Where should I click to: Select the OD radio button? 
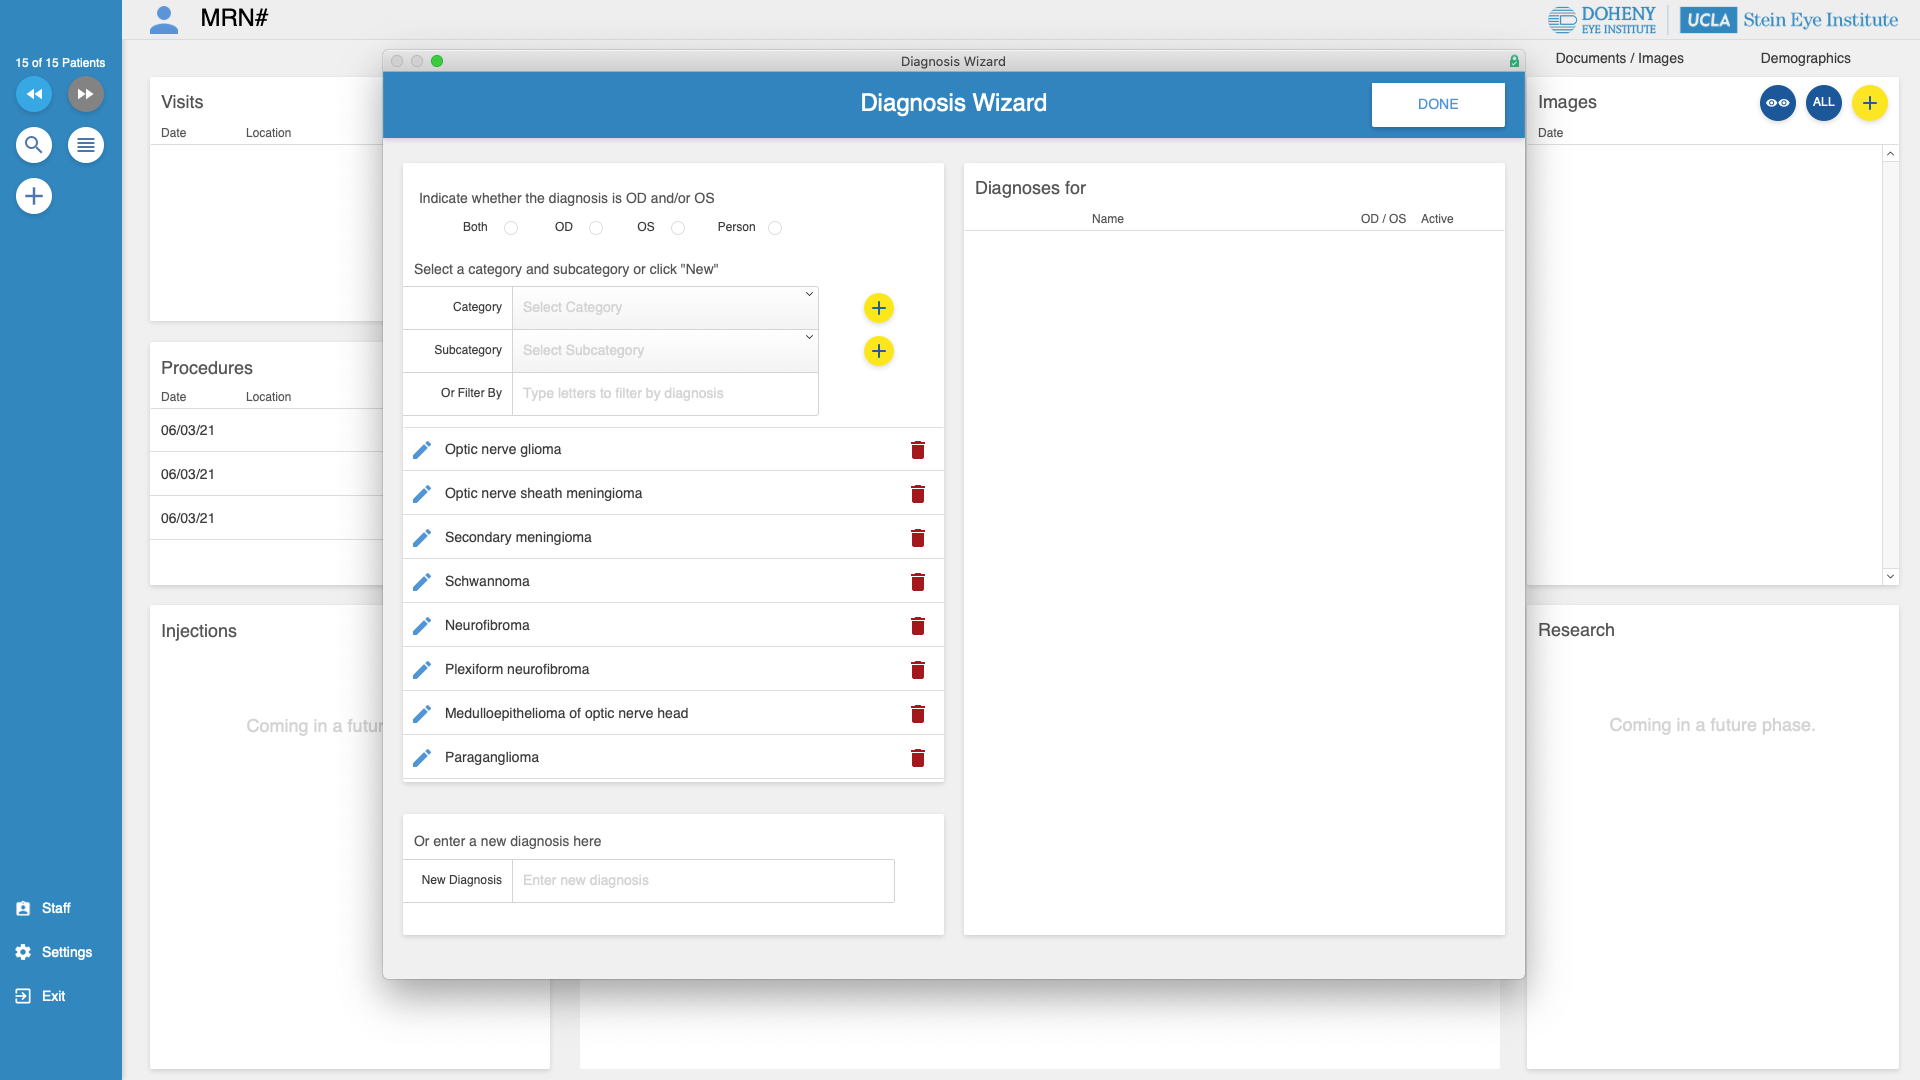596,228
